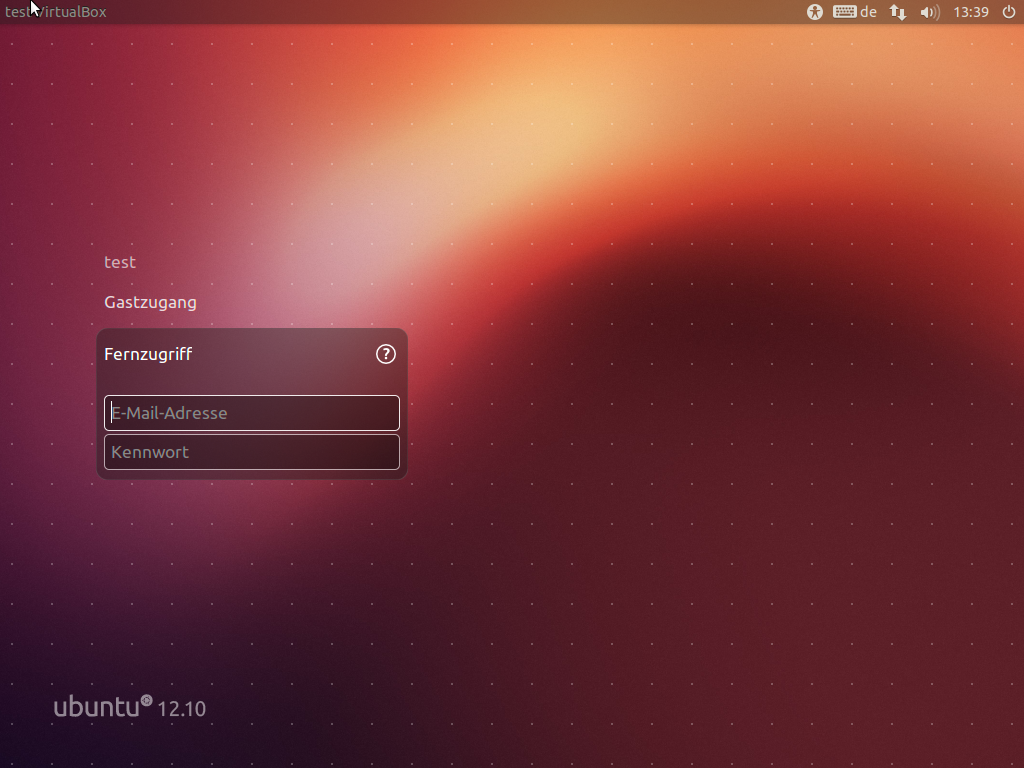The width and height of the screenshot is (1024, 768).
Task: Select the 'test' user account
Action: coord(120,263)
